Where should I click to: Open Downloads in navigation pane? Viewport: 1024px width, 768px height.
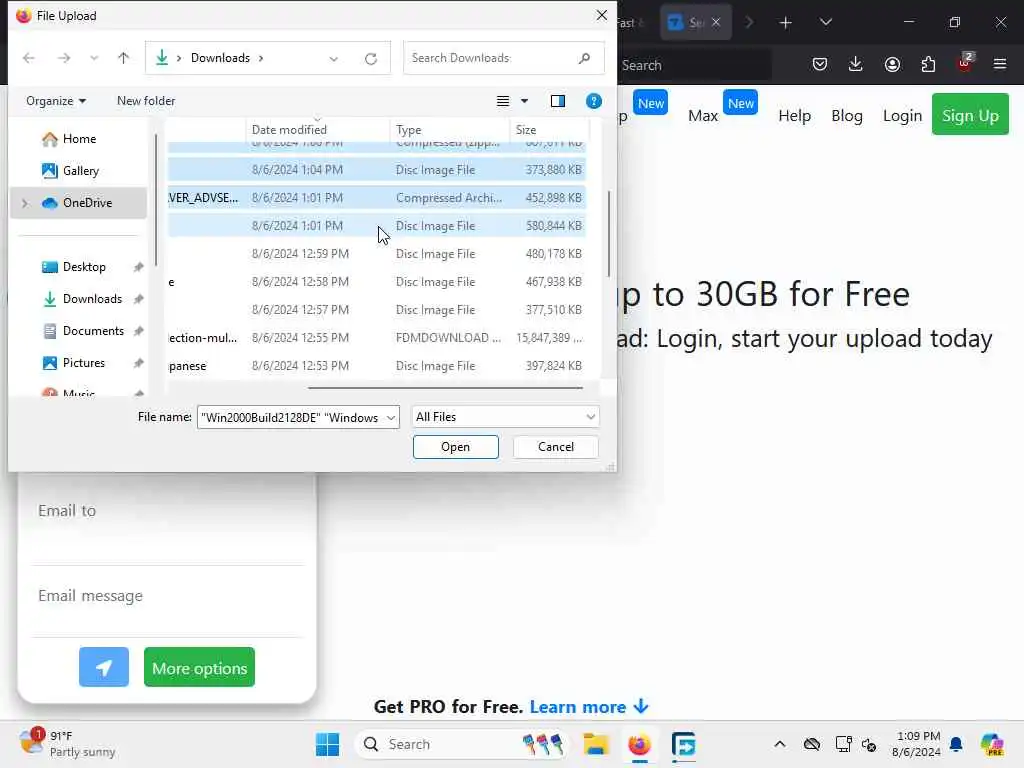pyautogui.click(x=92, y=299)
